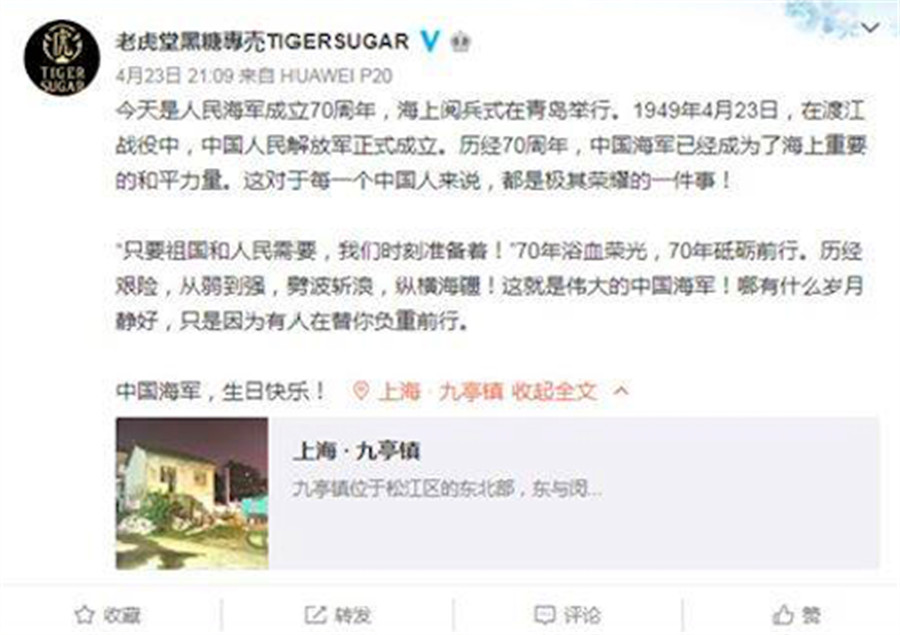Open the Tiger Sugar profile avatar

pos(62,58)
